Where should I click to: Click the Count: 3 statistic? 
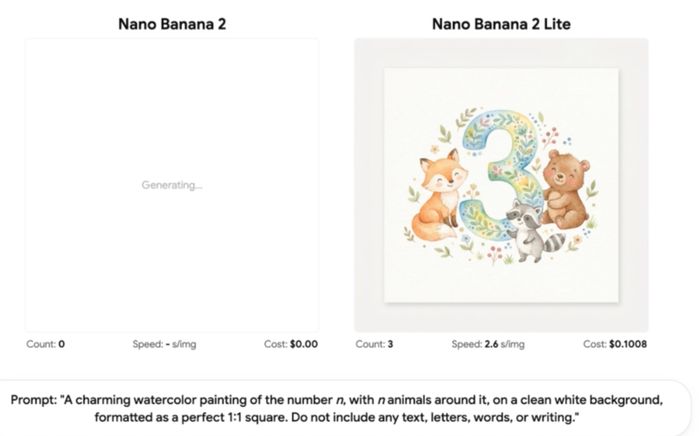(374, 344)
